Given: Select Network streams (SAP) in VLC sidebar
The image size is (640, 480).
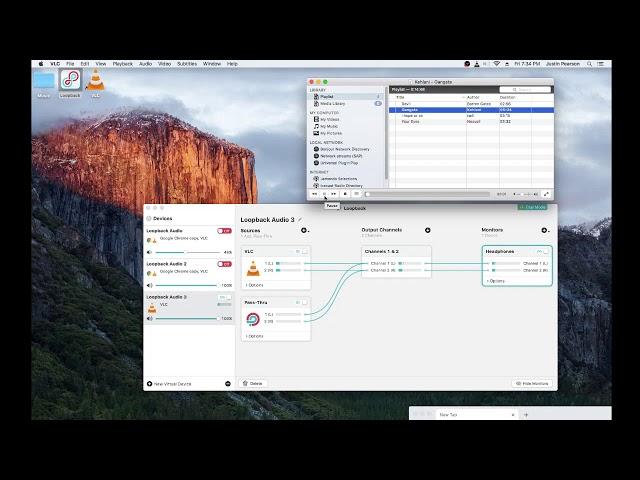Looking at the screenshot, I should [x=338, y=156].
